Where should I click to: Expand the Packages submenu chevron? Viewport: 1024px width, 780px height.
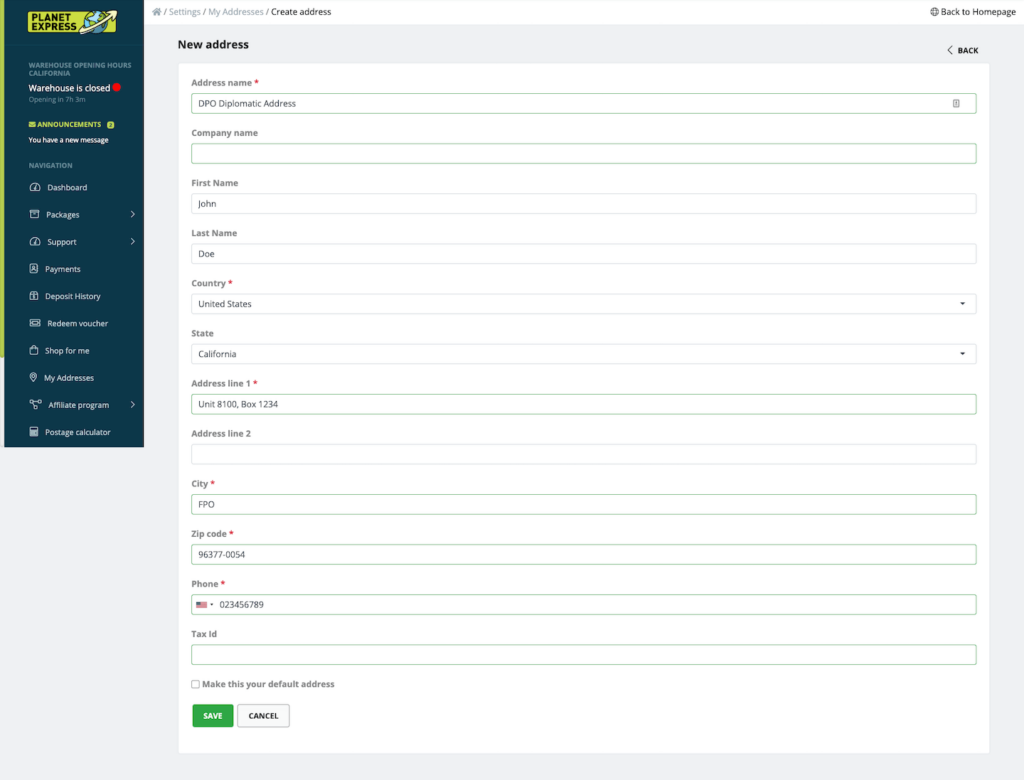[x=133, y=214]
